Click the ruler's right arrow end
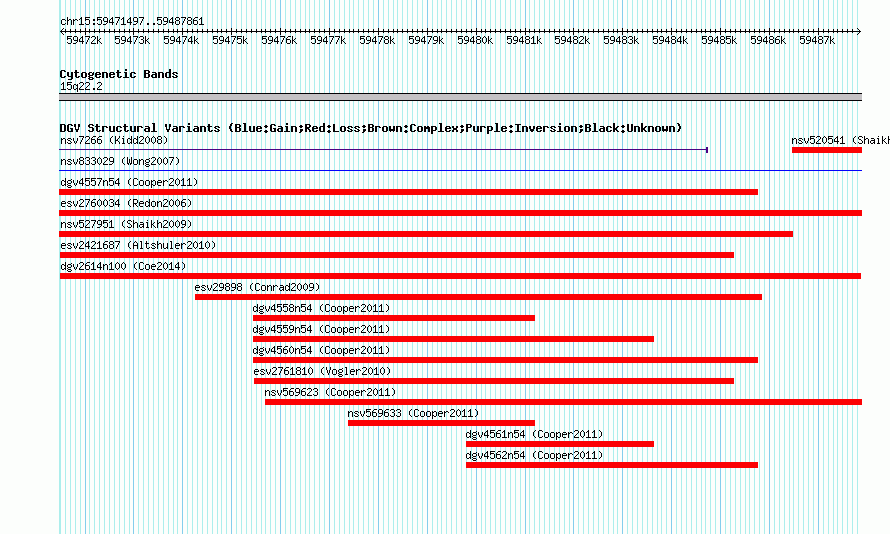 point(859,32)
